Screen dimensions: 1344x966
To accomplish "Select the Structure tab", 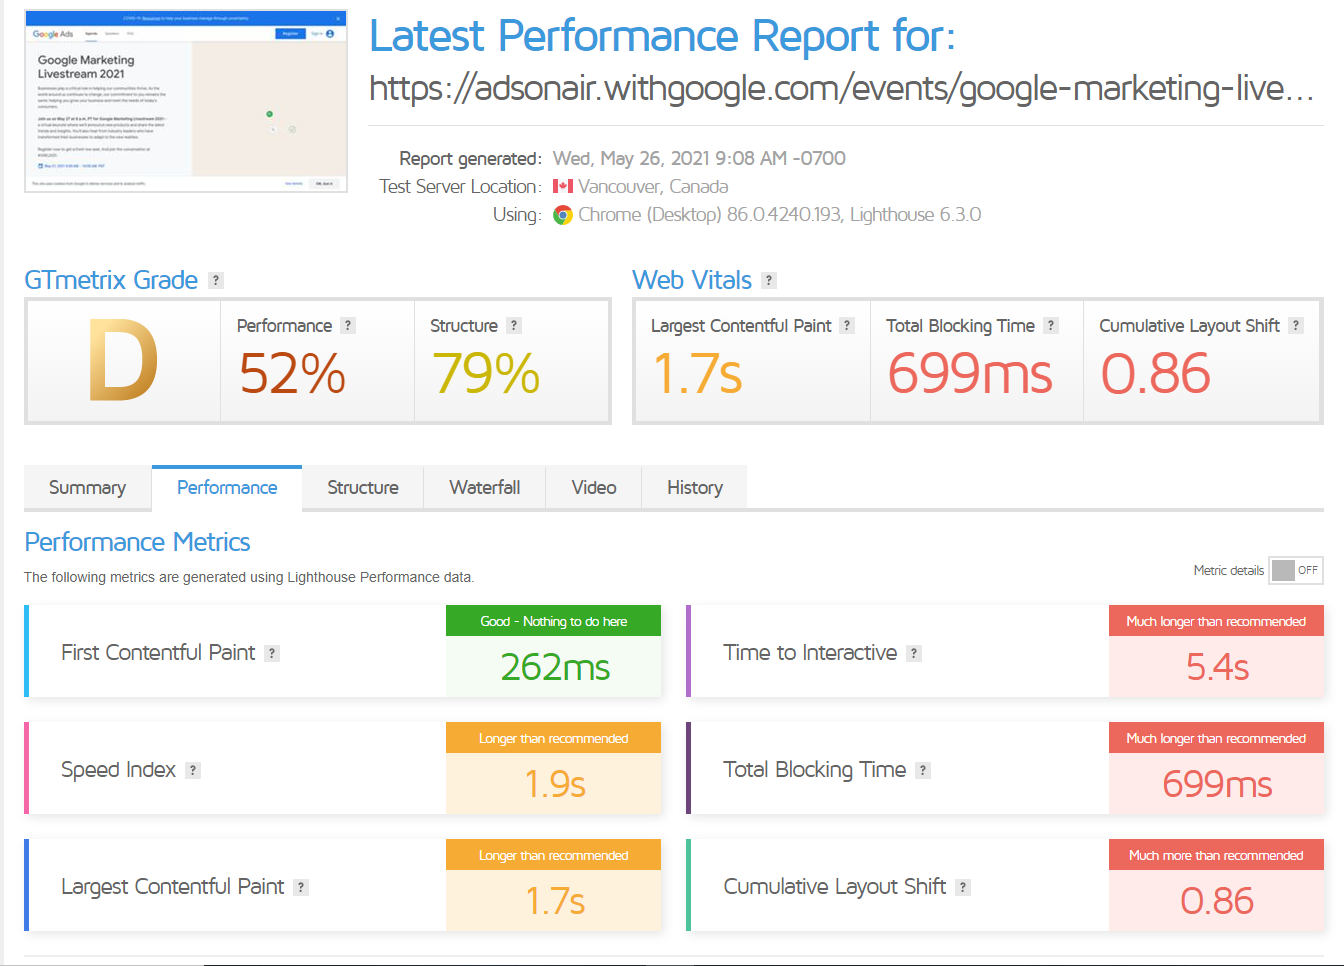I will click(x=362, y=488).
